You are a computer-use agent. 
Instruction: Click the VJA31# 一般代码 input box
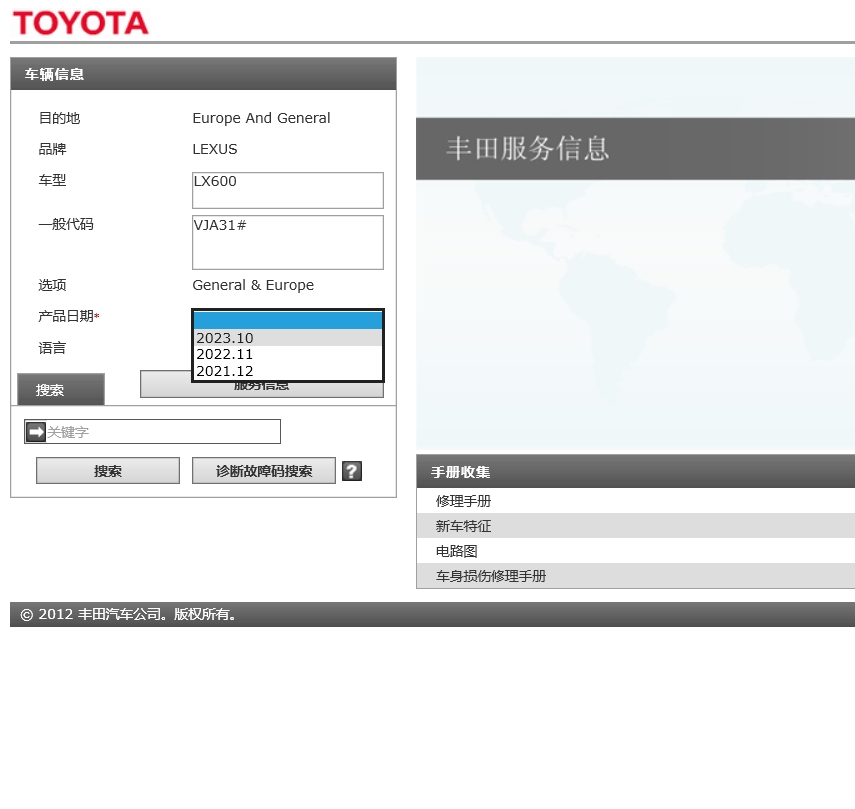pos(287,242)
